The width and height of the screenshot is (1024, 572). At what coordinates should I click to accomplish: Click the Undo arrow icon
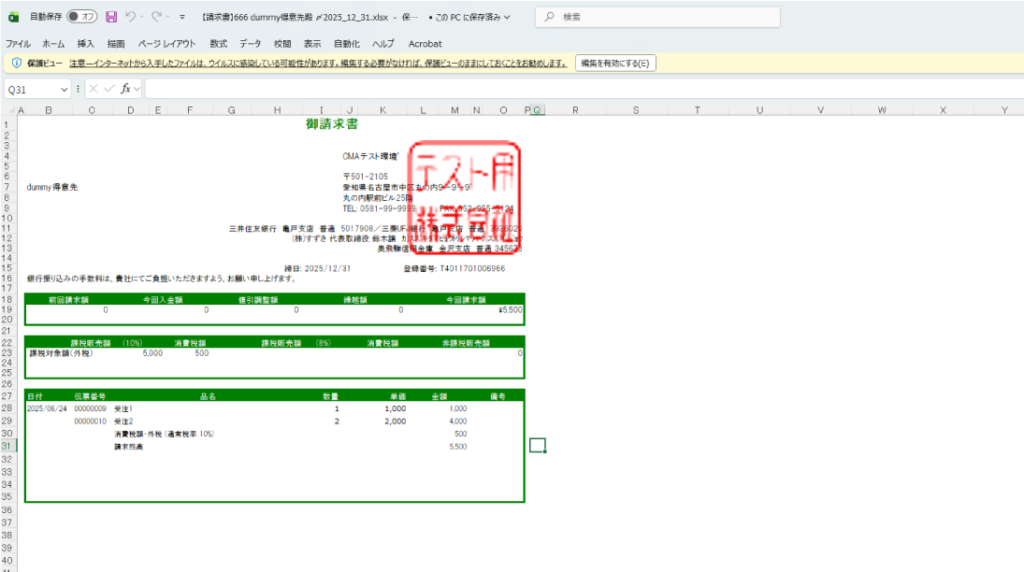point(131,17)
